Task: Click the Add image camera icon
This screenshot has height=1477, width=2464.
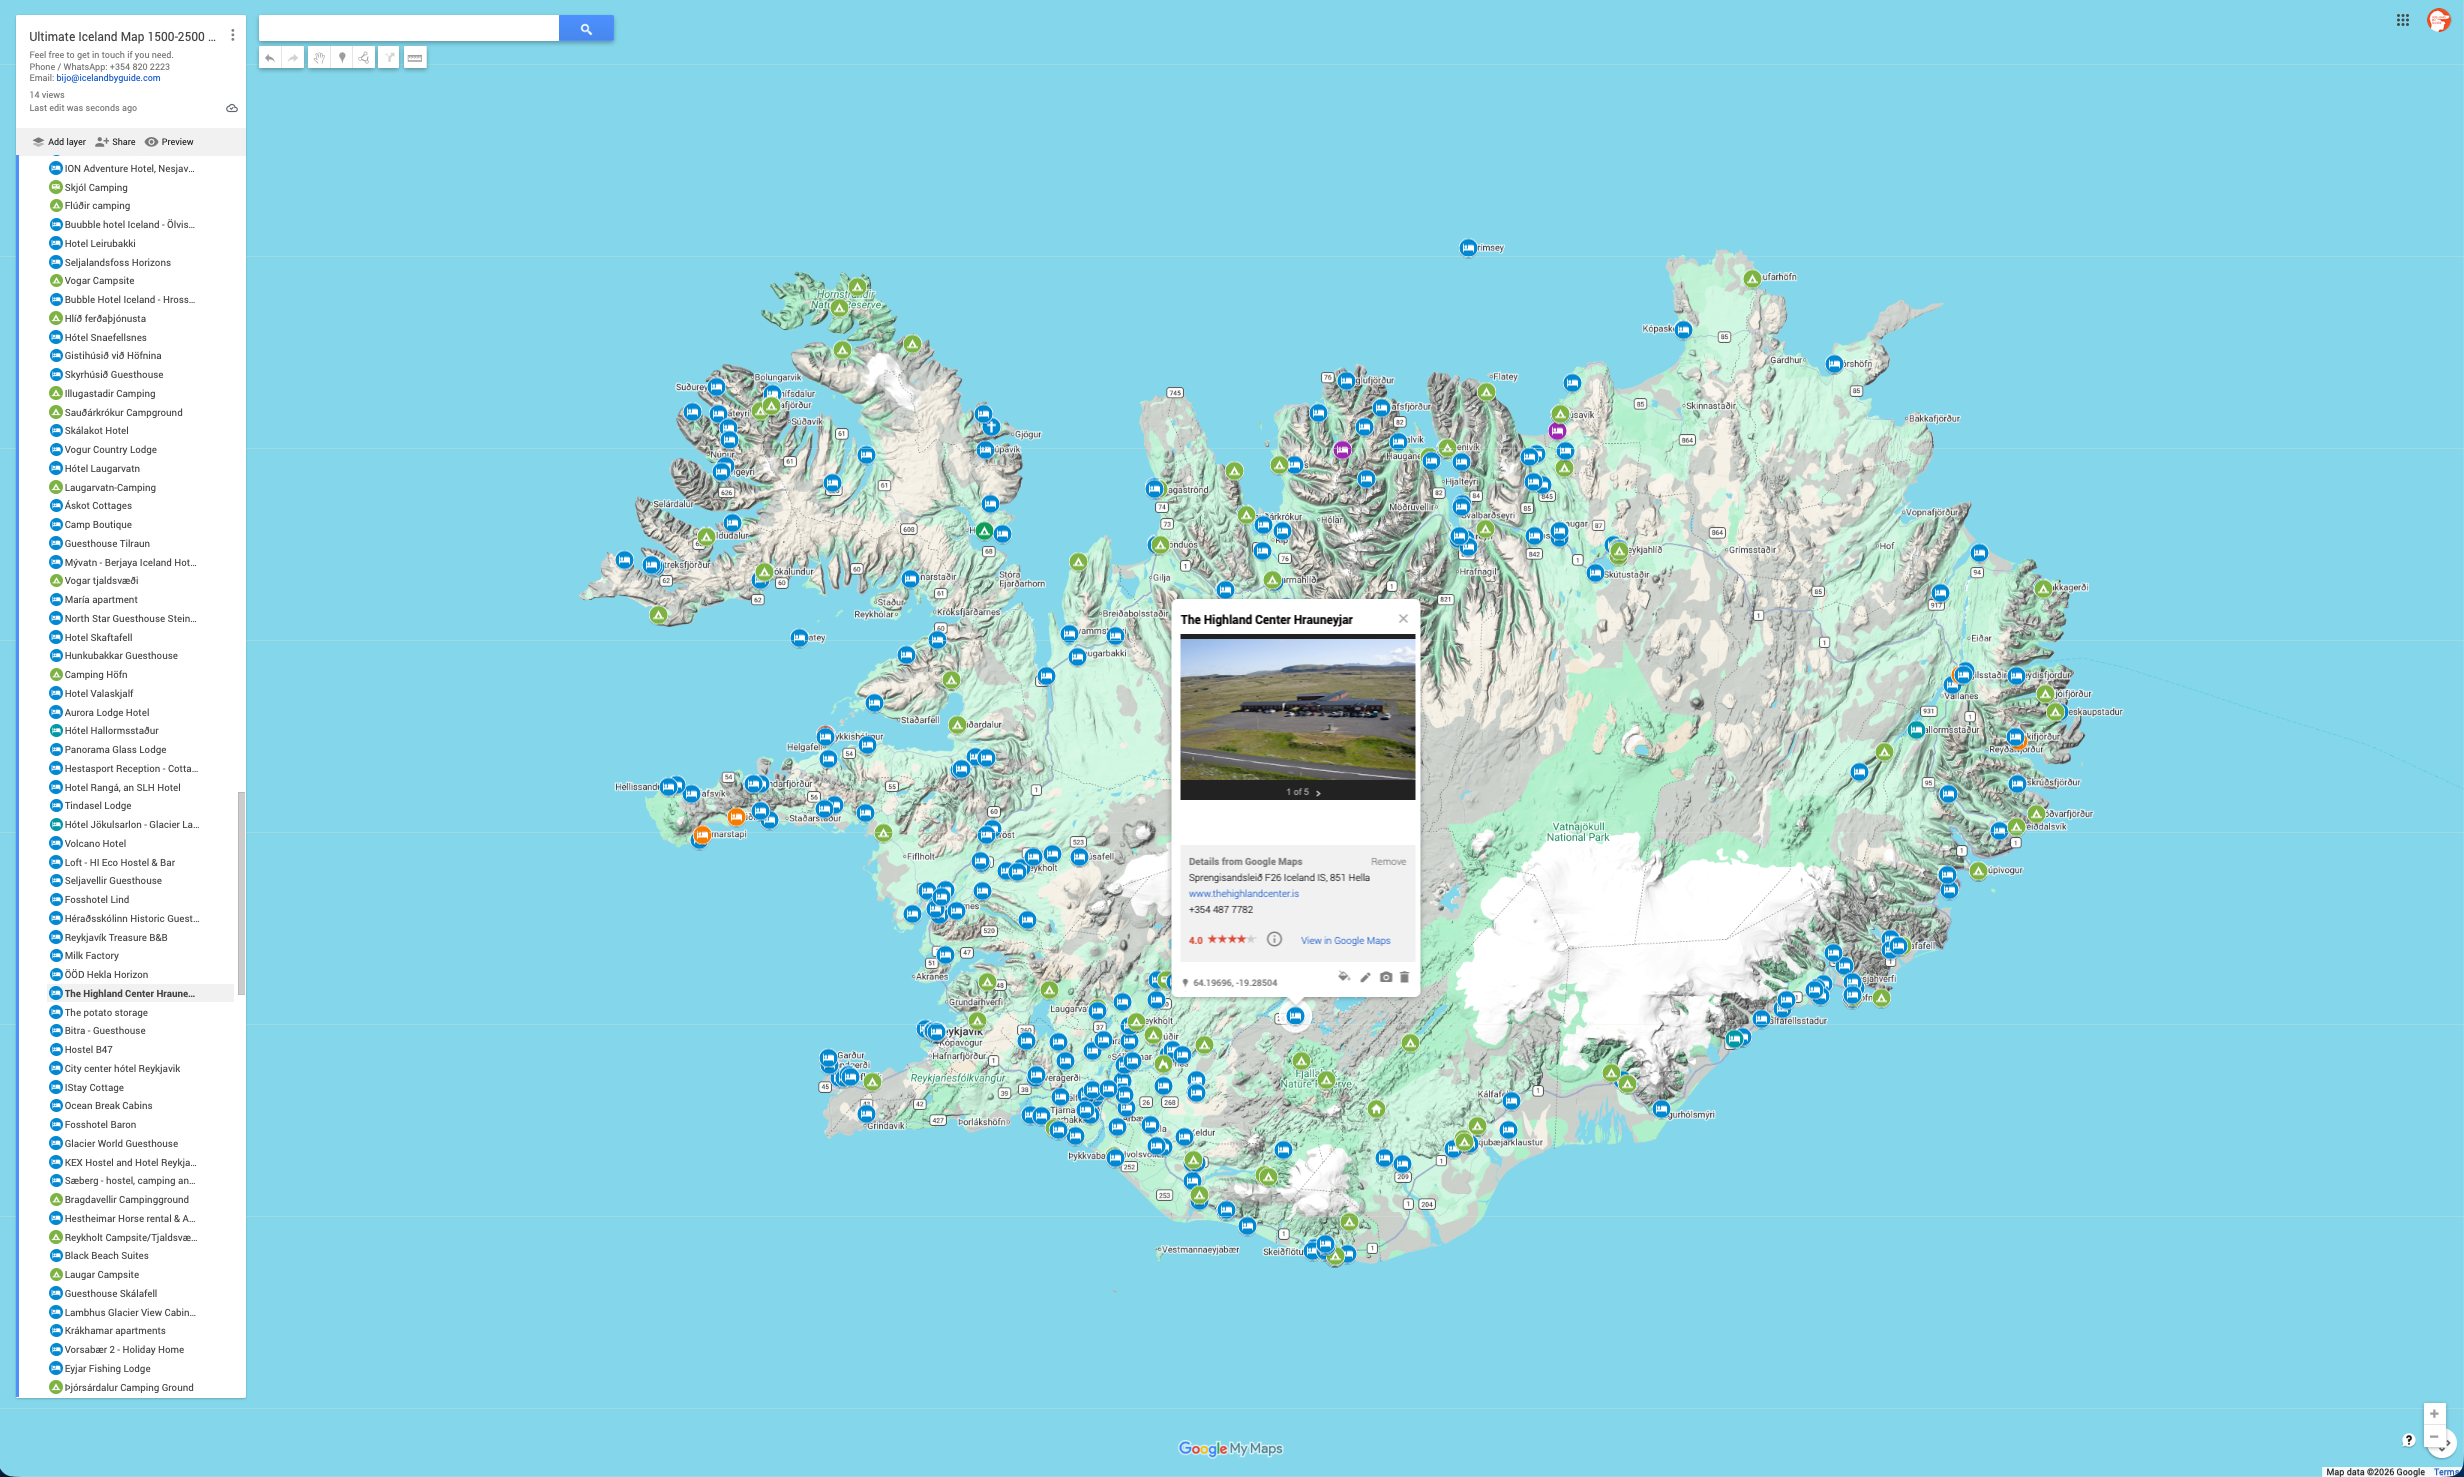Action: point(1385,977)
